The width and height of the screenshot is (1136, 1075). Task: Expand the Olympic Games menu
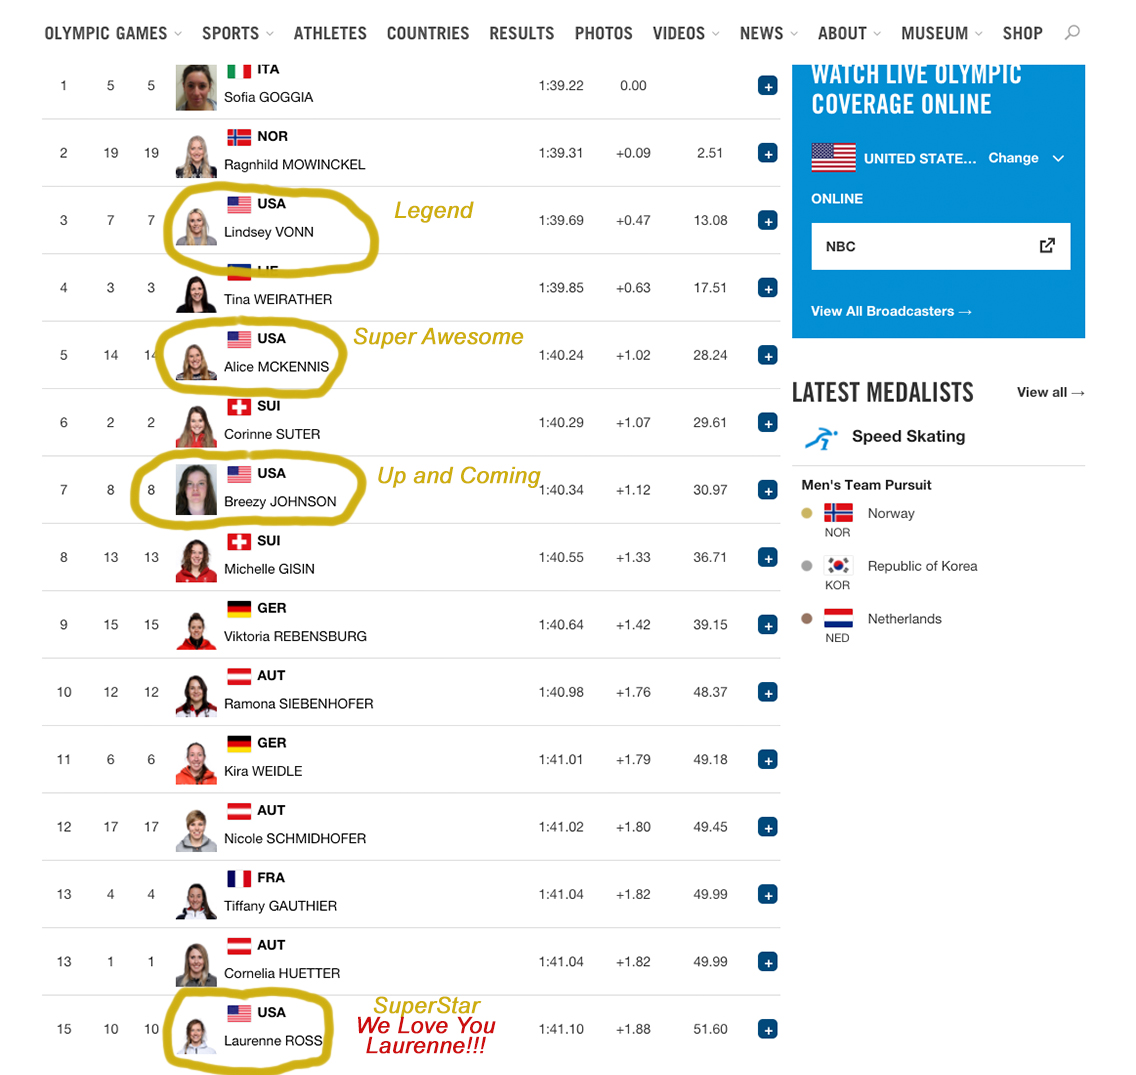tap(113, 33)
